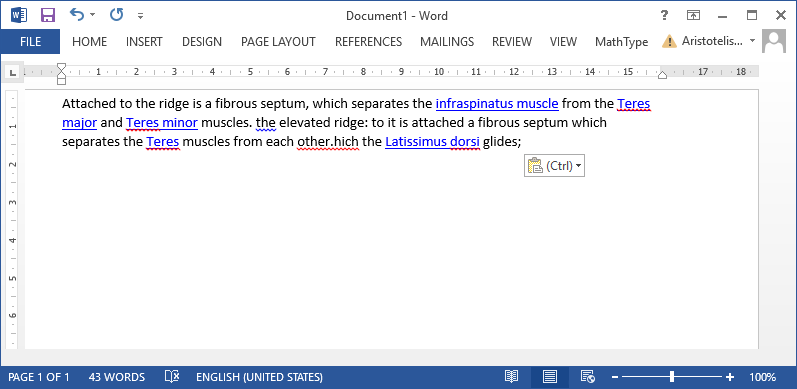Undo the last action
This screenshot has width=797, height=389.
coord(77,15)
